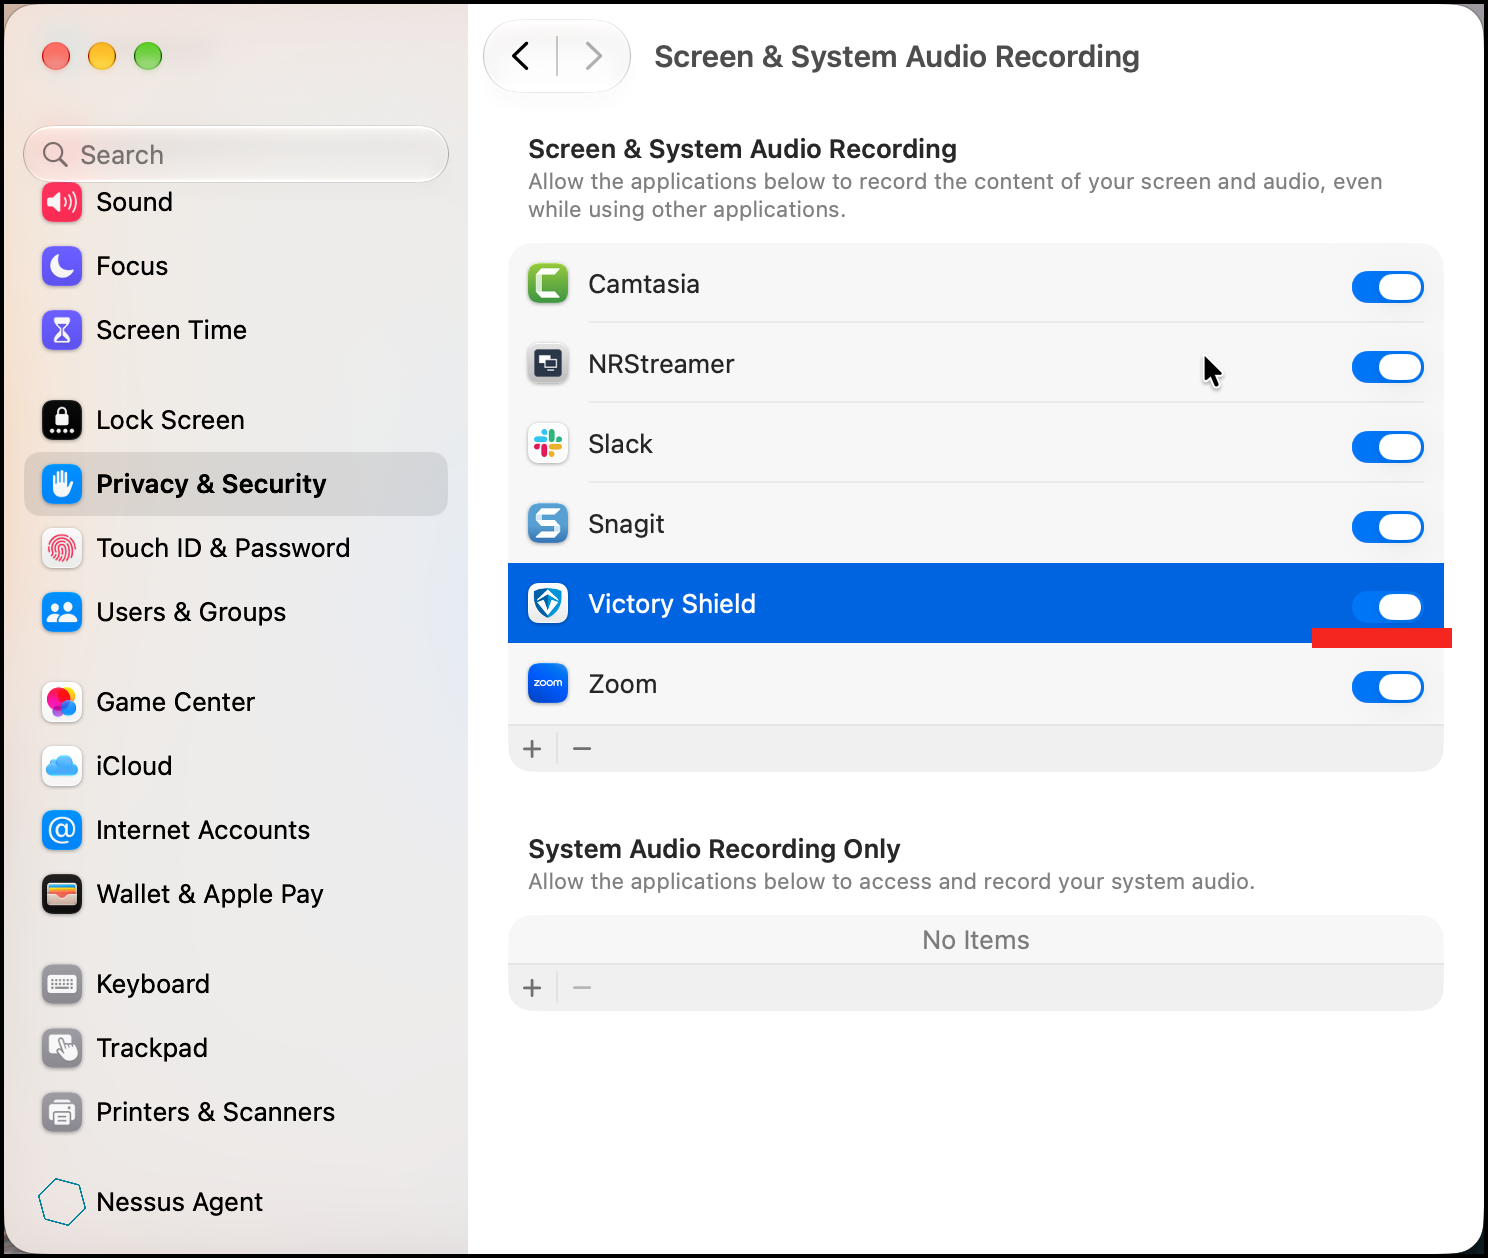
Task: Add an app to screen recording list
Action: tap(533, 749)
